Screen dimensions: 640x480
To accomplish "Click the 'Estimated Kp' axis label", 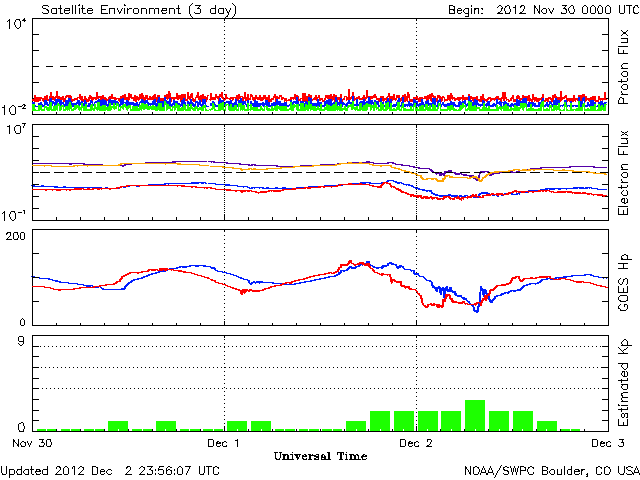I will point(624,383).
